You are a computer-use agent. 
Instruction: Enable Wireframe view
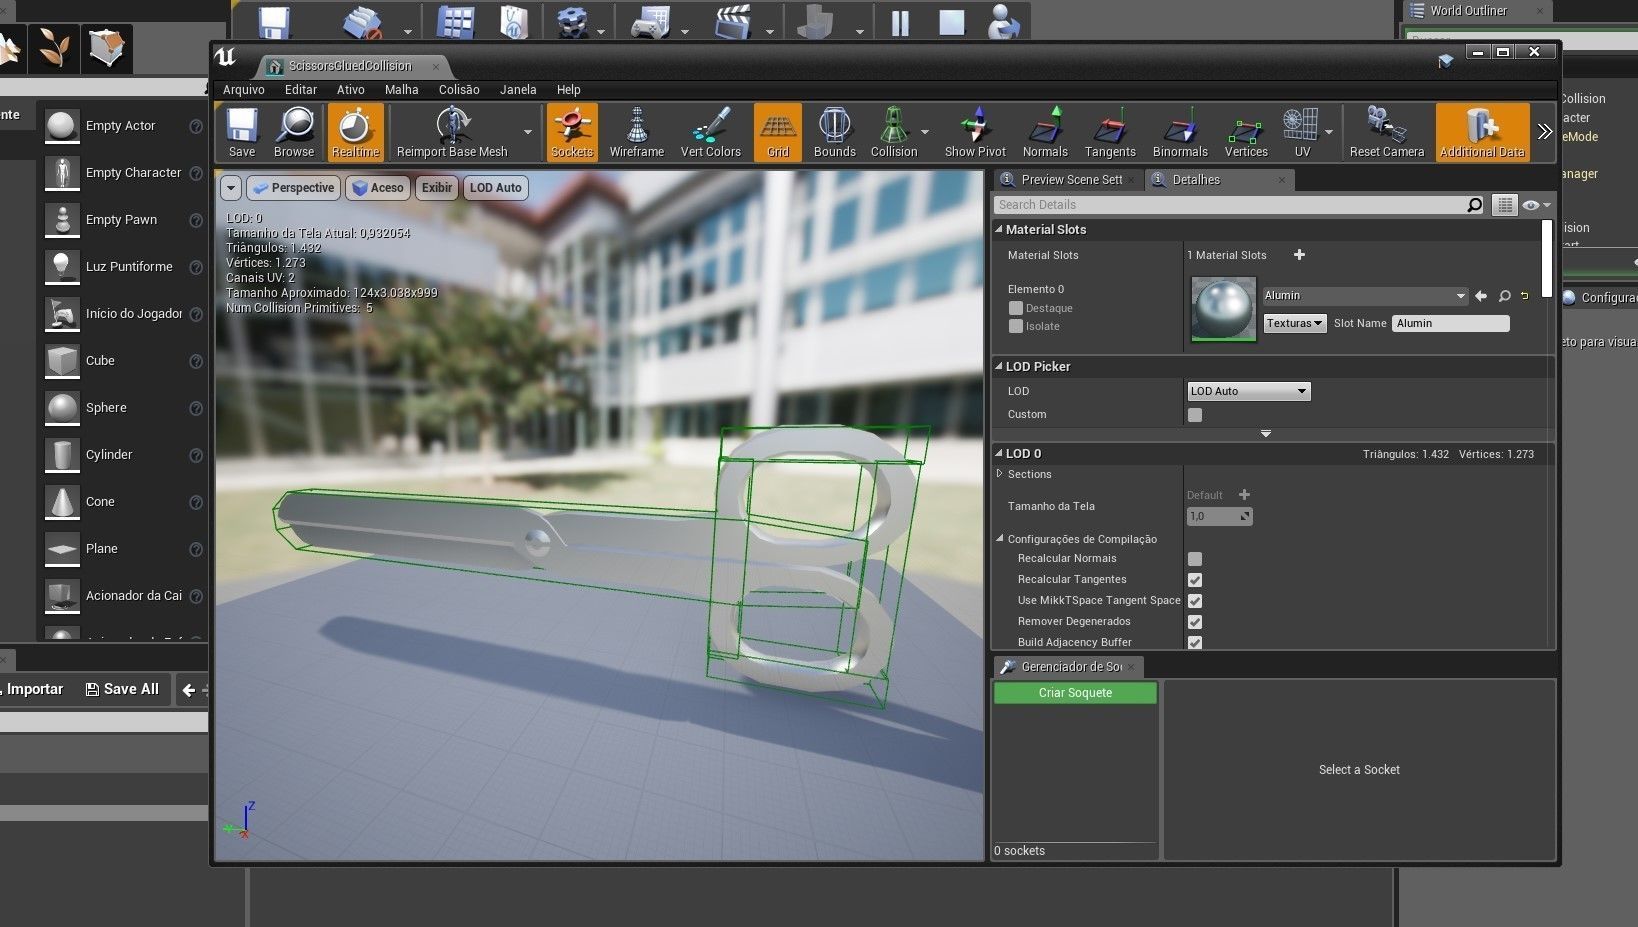point(637,133)
